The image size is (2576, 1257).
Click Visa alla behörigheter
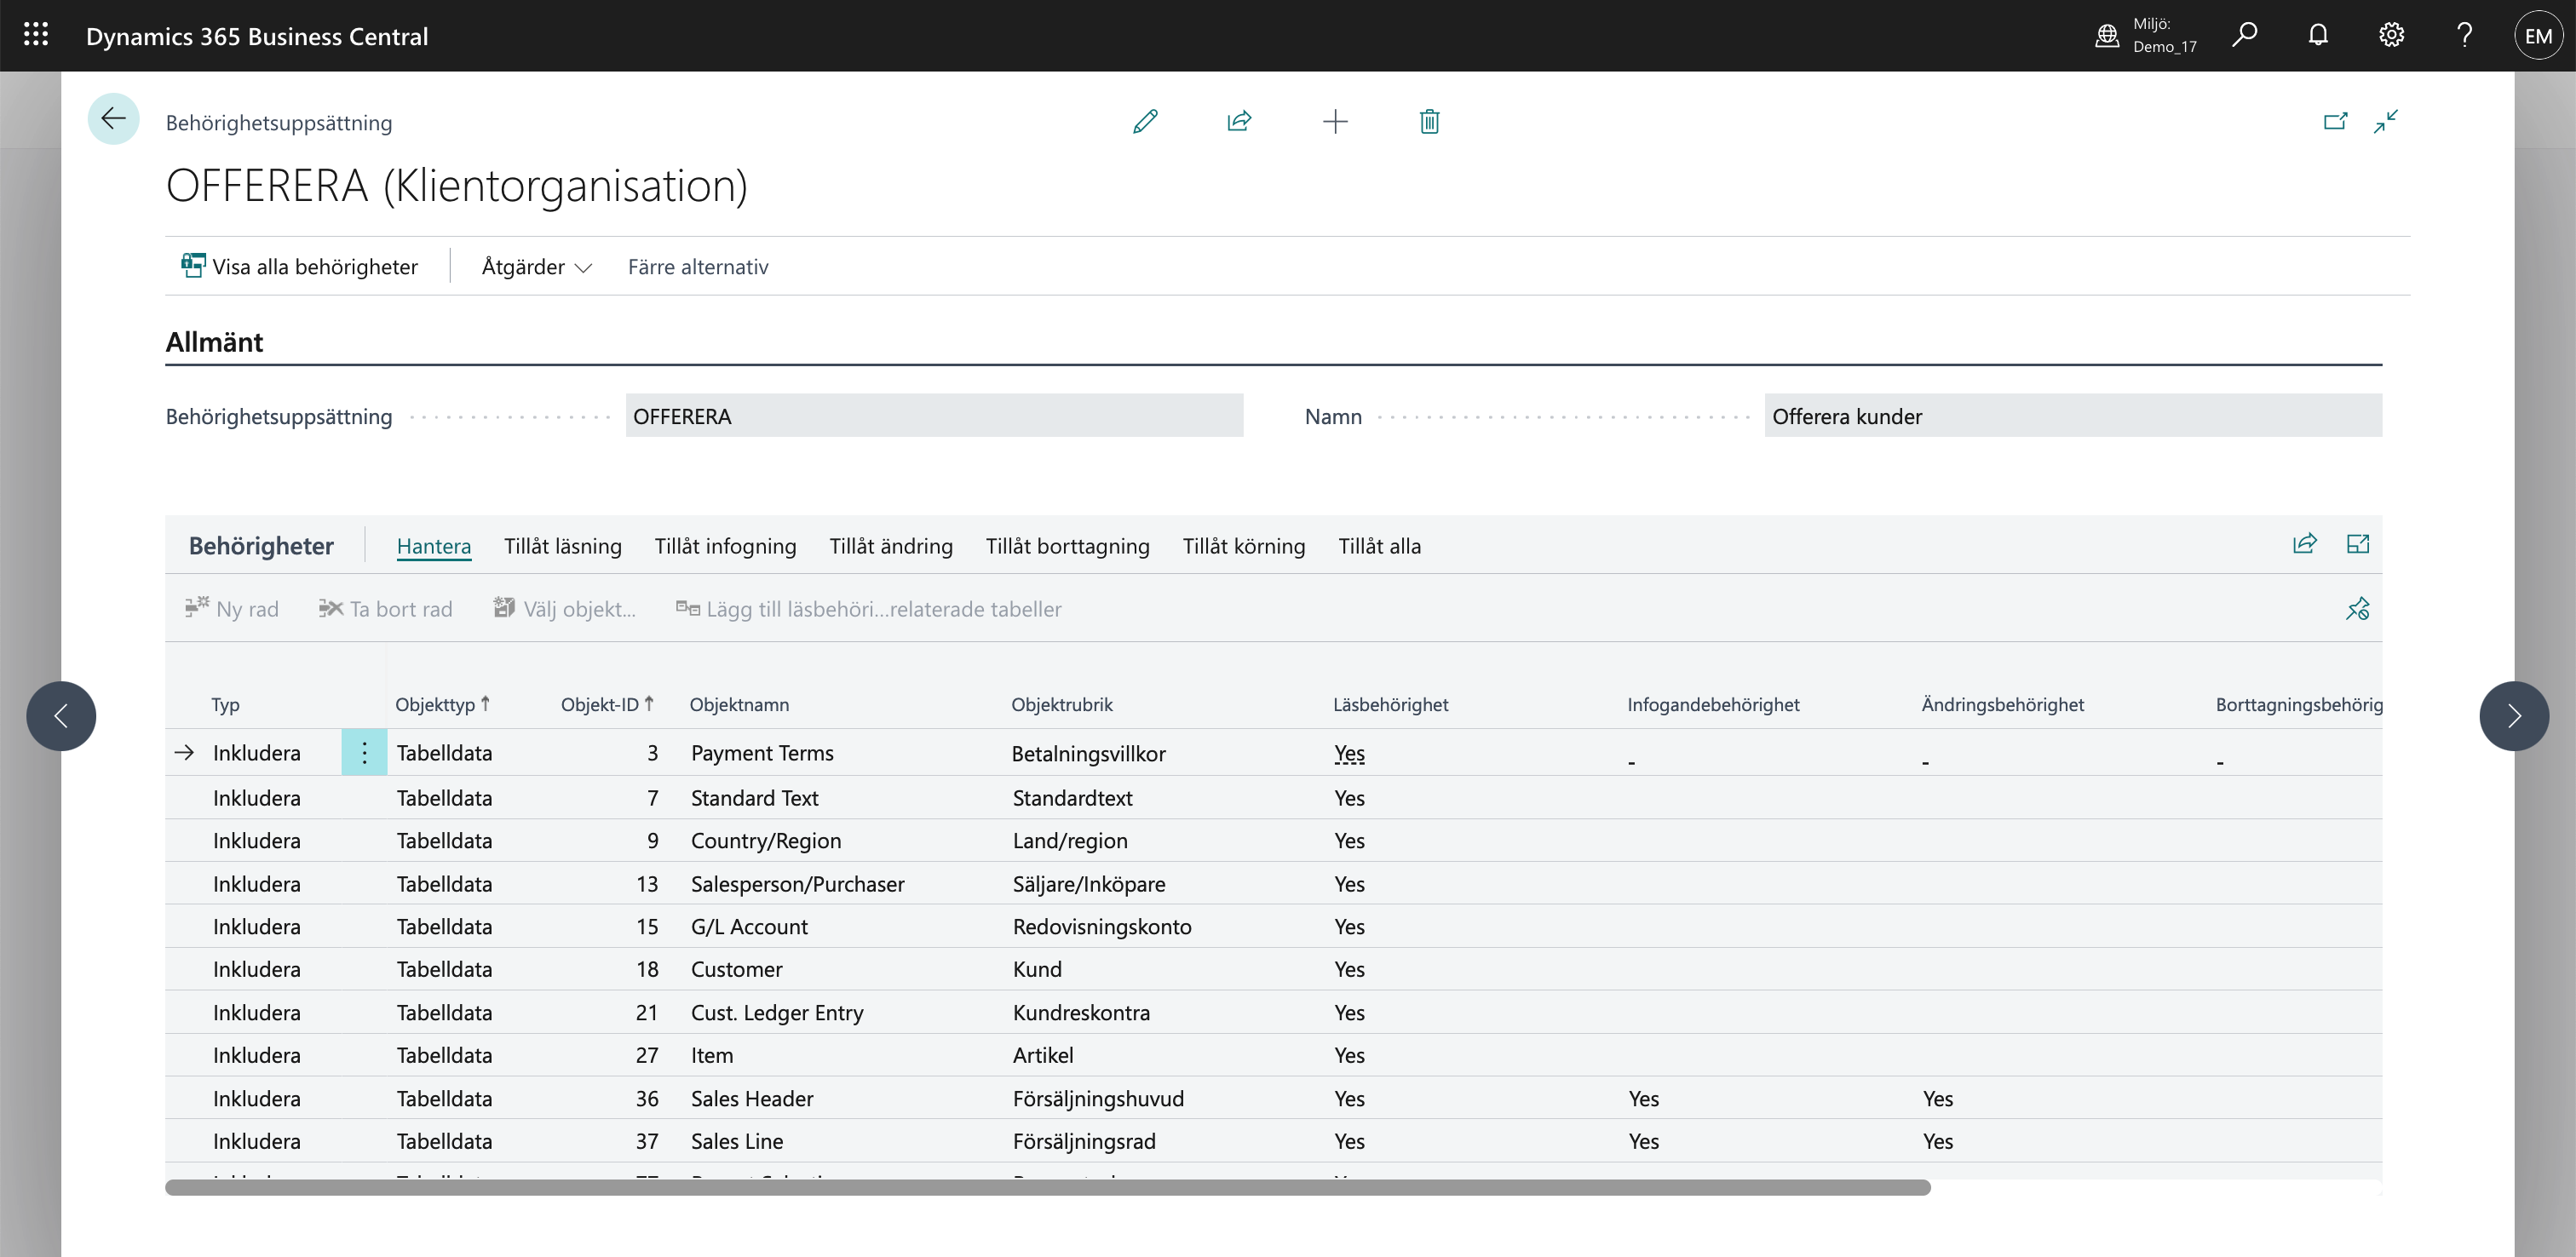pos(299,266)
